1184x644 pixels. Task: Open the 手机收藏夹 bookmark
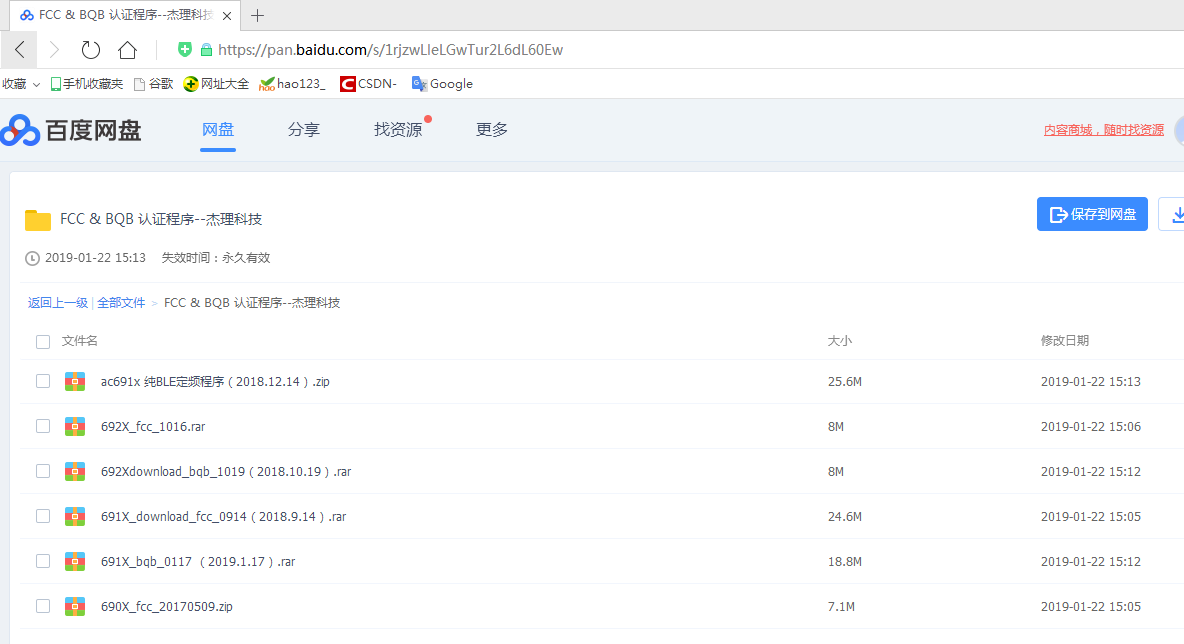[86, 84]
